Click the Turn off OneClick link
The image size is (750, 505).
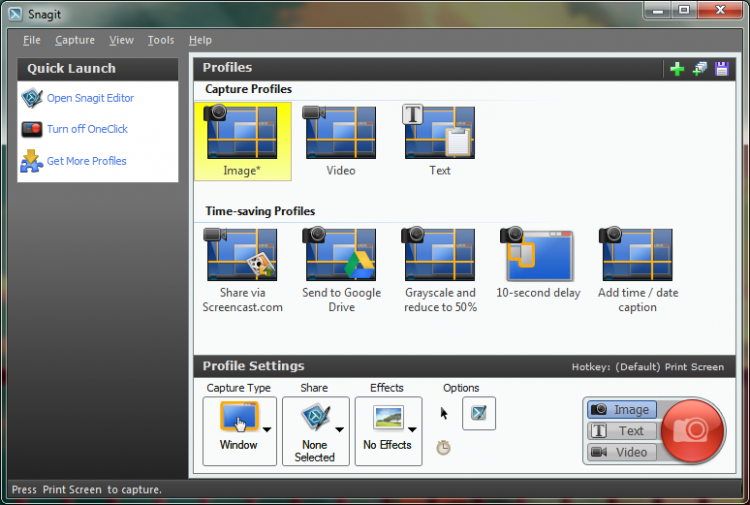pos(87,129)
